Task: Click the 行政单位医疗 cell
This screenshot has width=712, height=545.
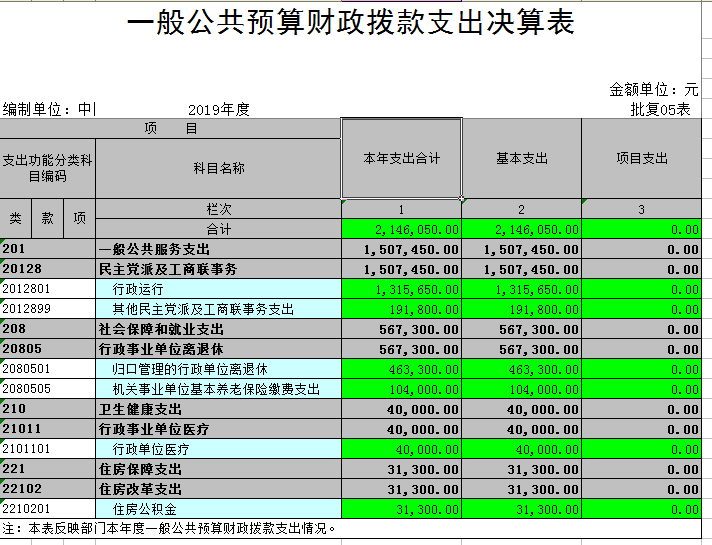Action: pyautogui.click(x=218, y=449)
